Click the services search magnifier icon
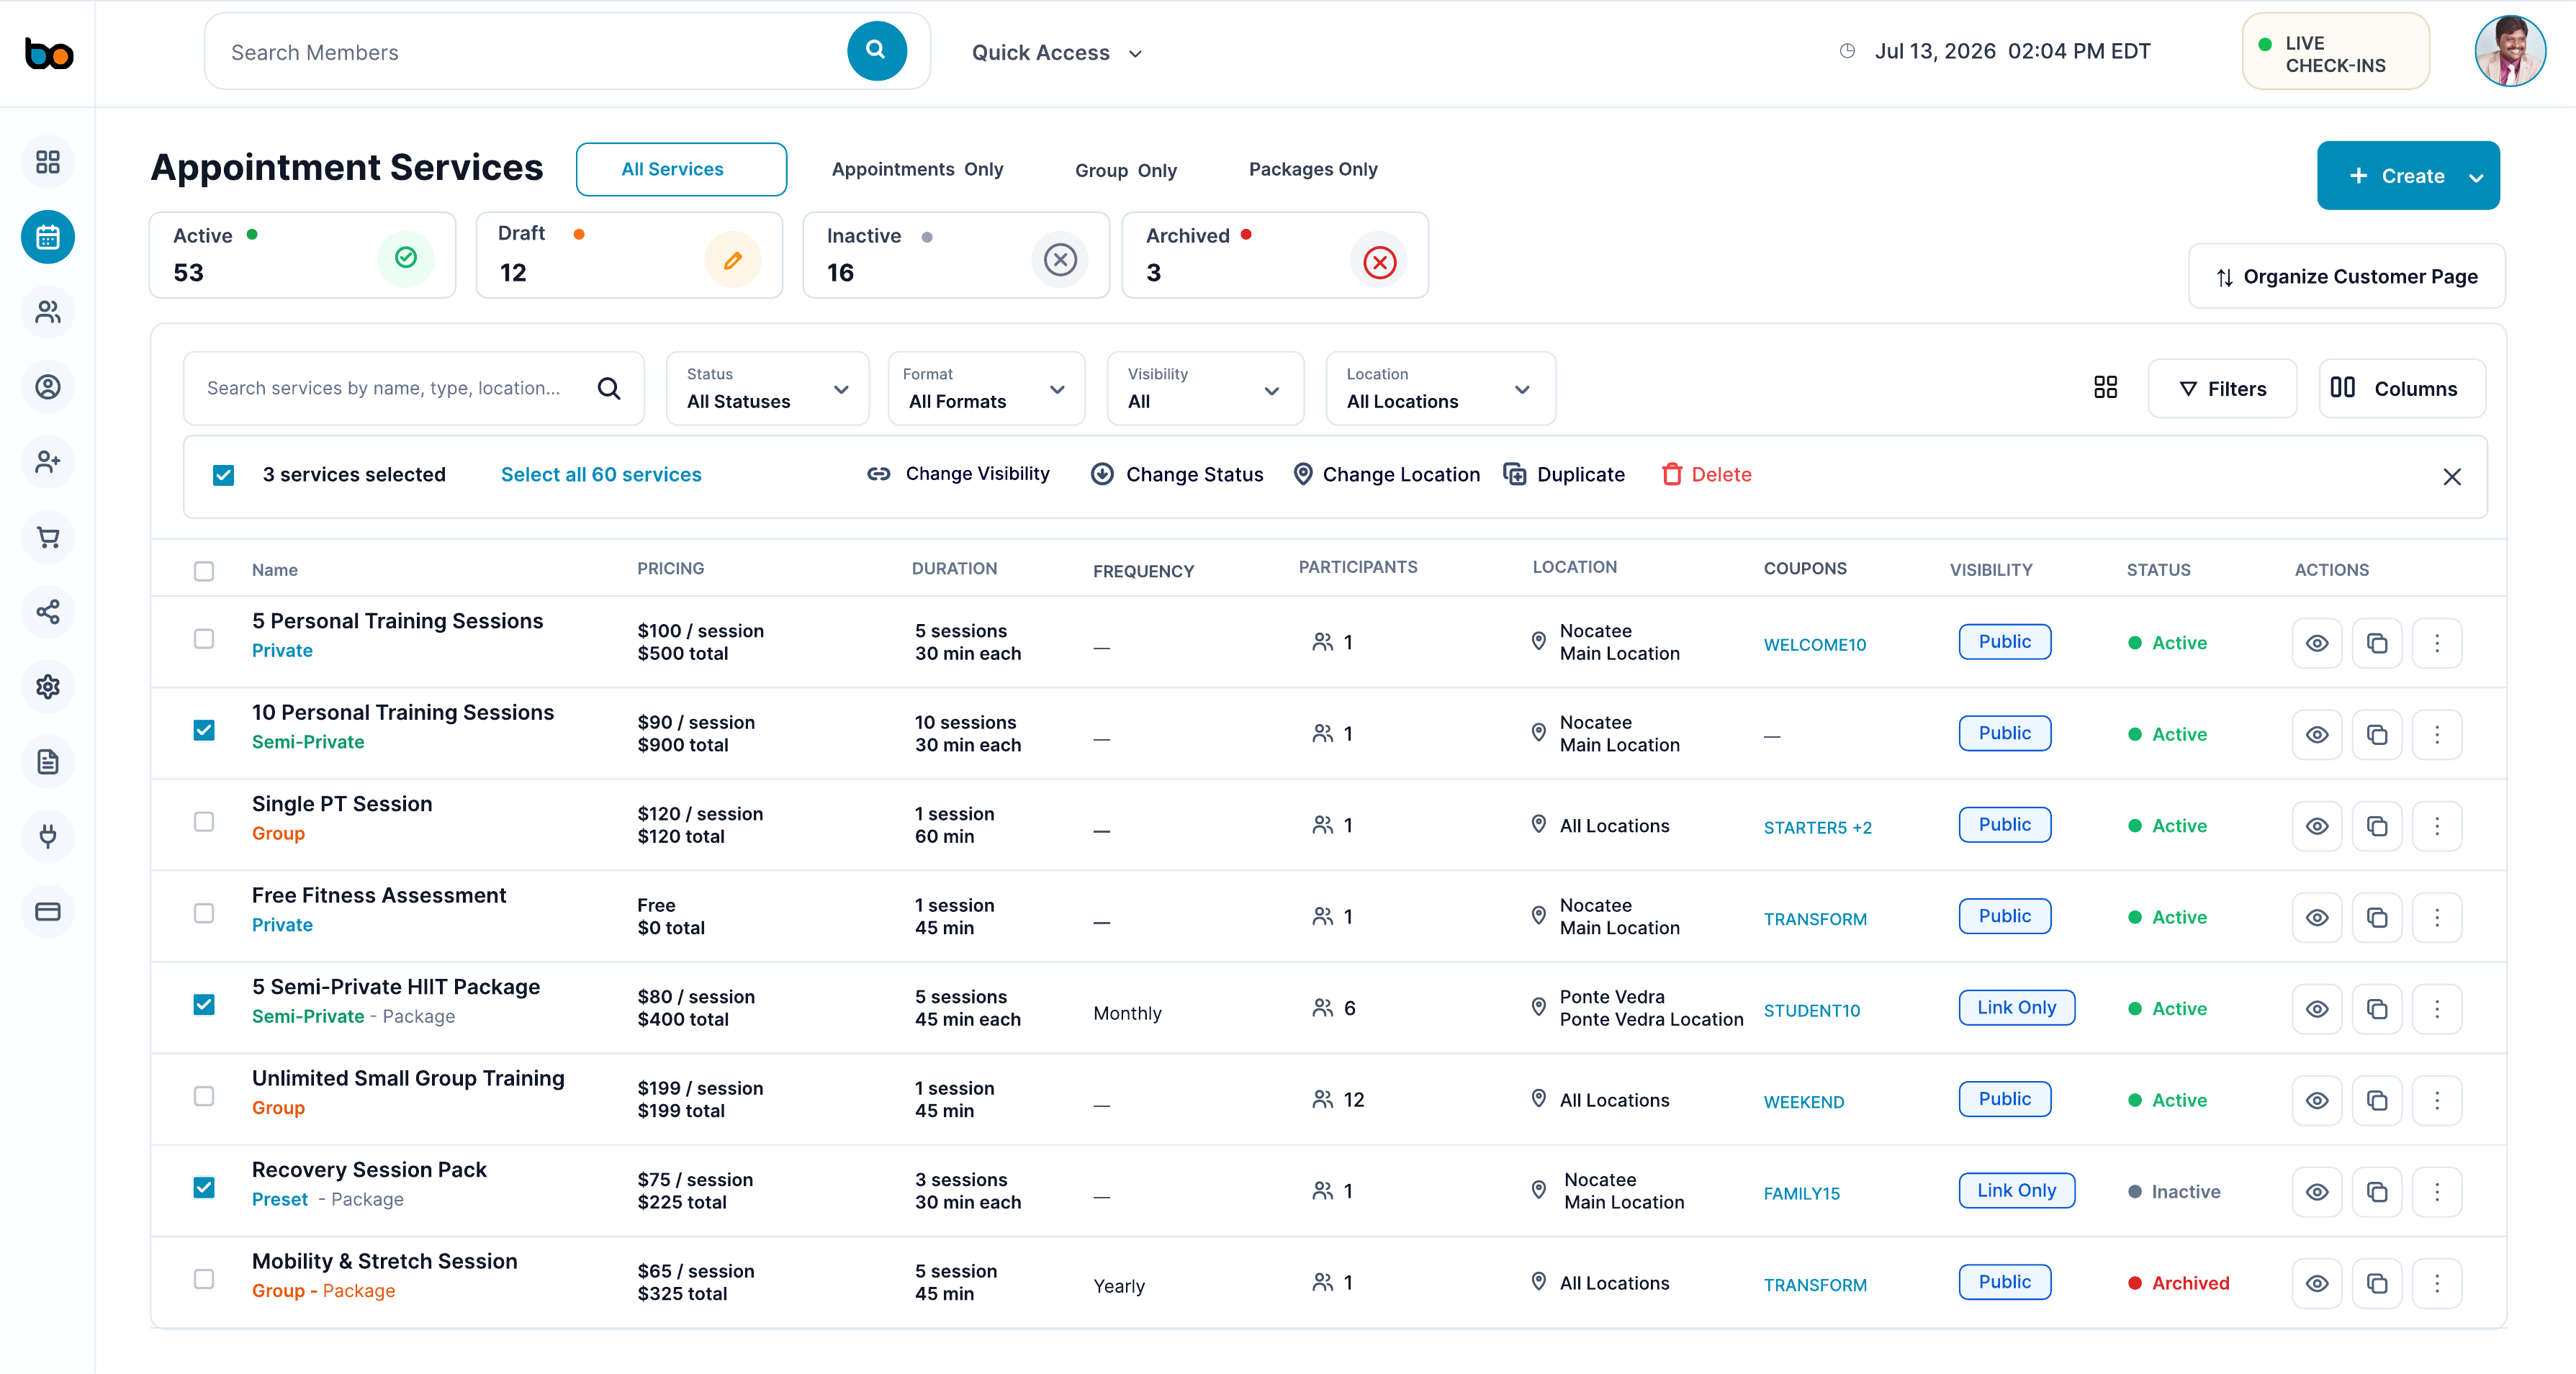 (609, 388)
